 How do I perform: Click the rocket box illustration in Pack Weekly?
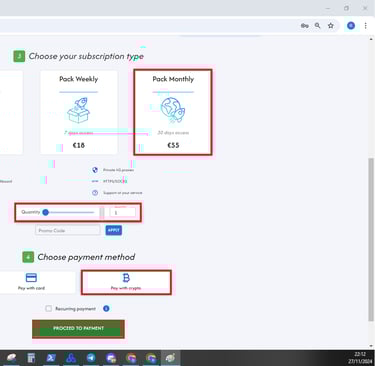(78, 110)
